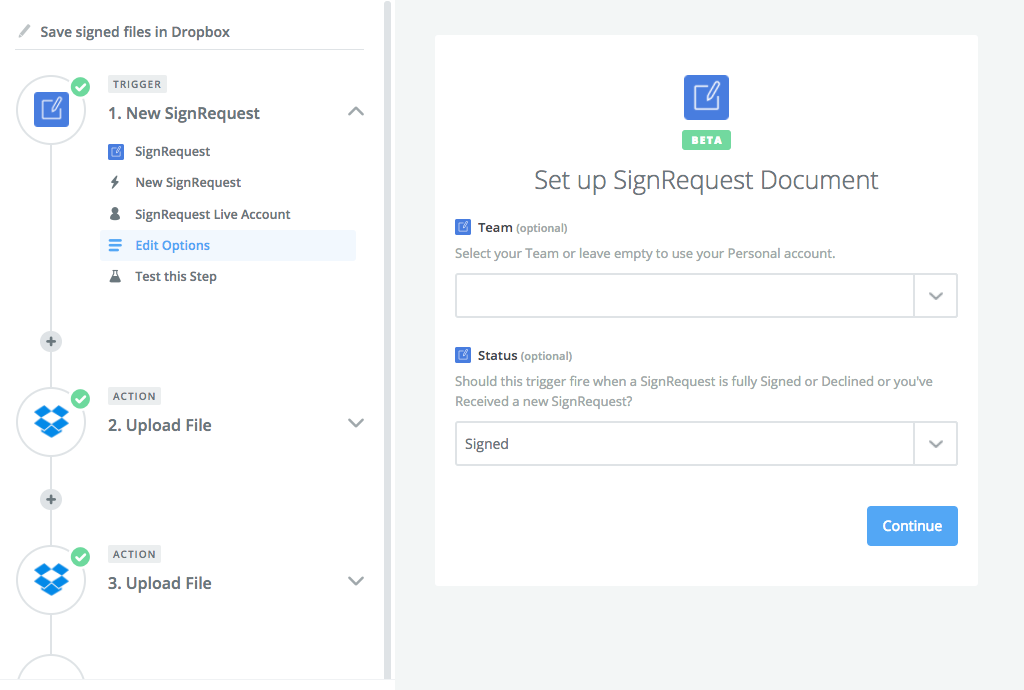Click the lightning bolt trigger icon
Image resolution: width=1024 pixels, height=690 pixels.
(x=115, y=182)
